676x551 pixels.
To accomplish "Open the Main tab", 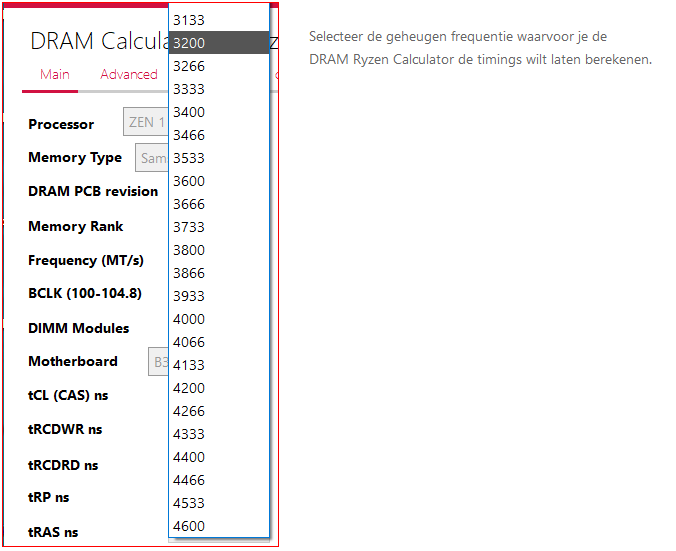I will [x=55, y=74].
